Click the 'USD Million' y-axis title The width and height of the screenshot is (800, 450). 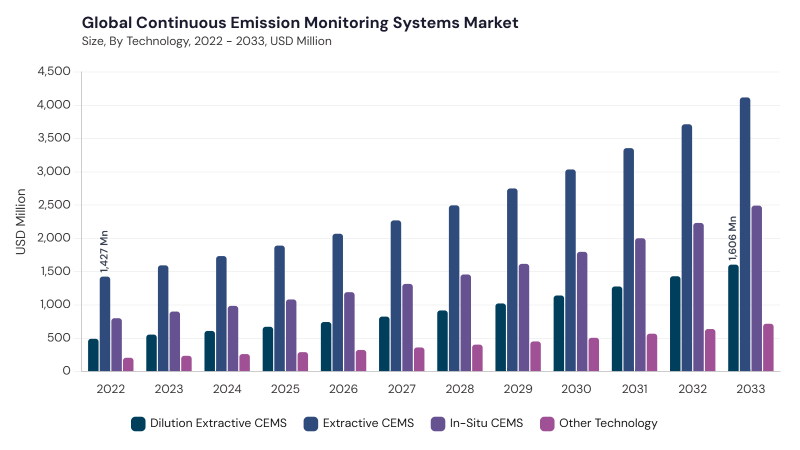[x=20, y=221]
